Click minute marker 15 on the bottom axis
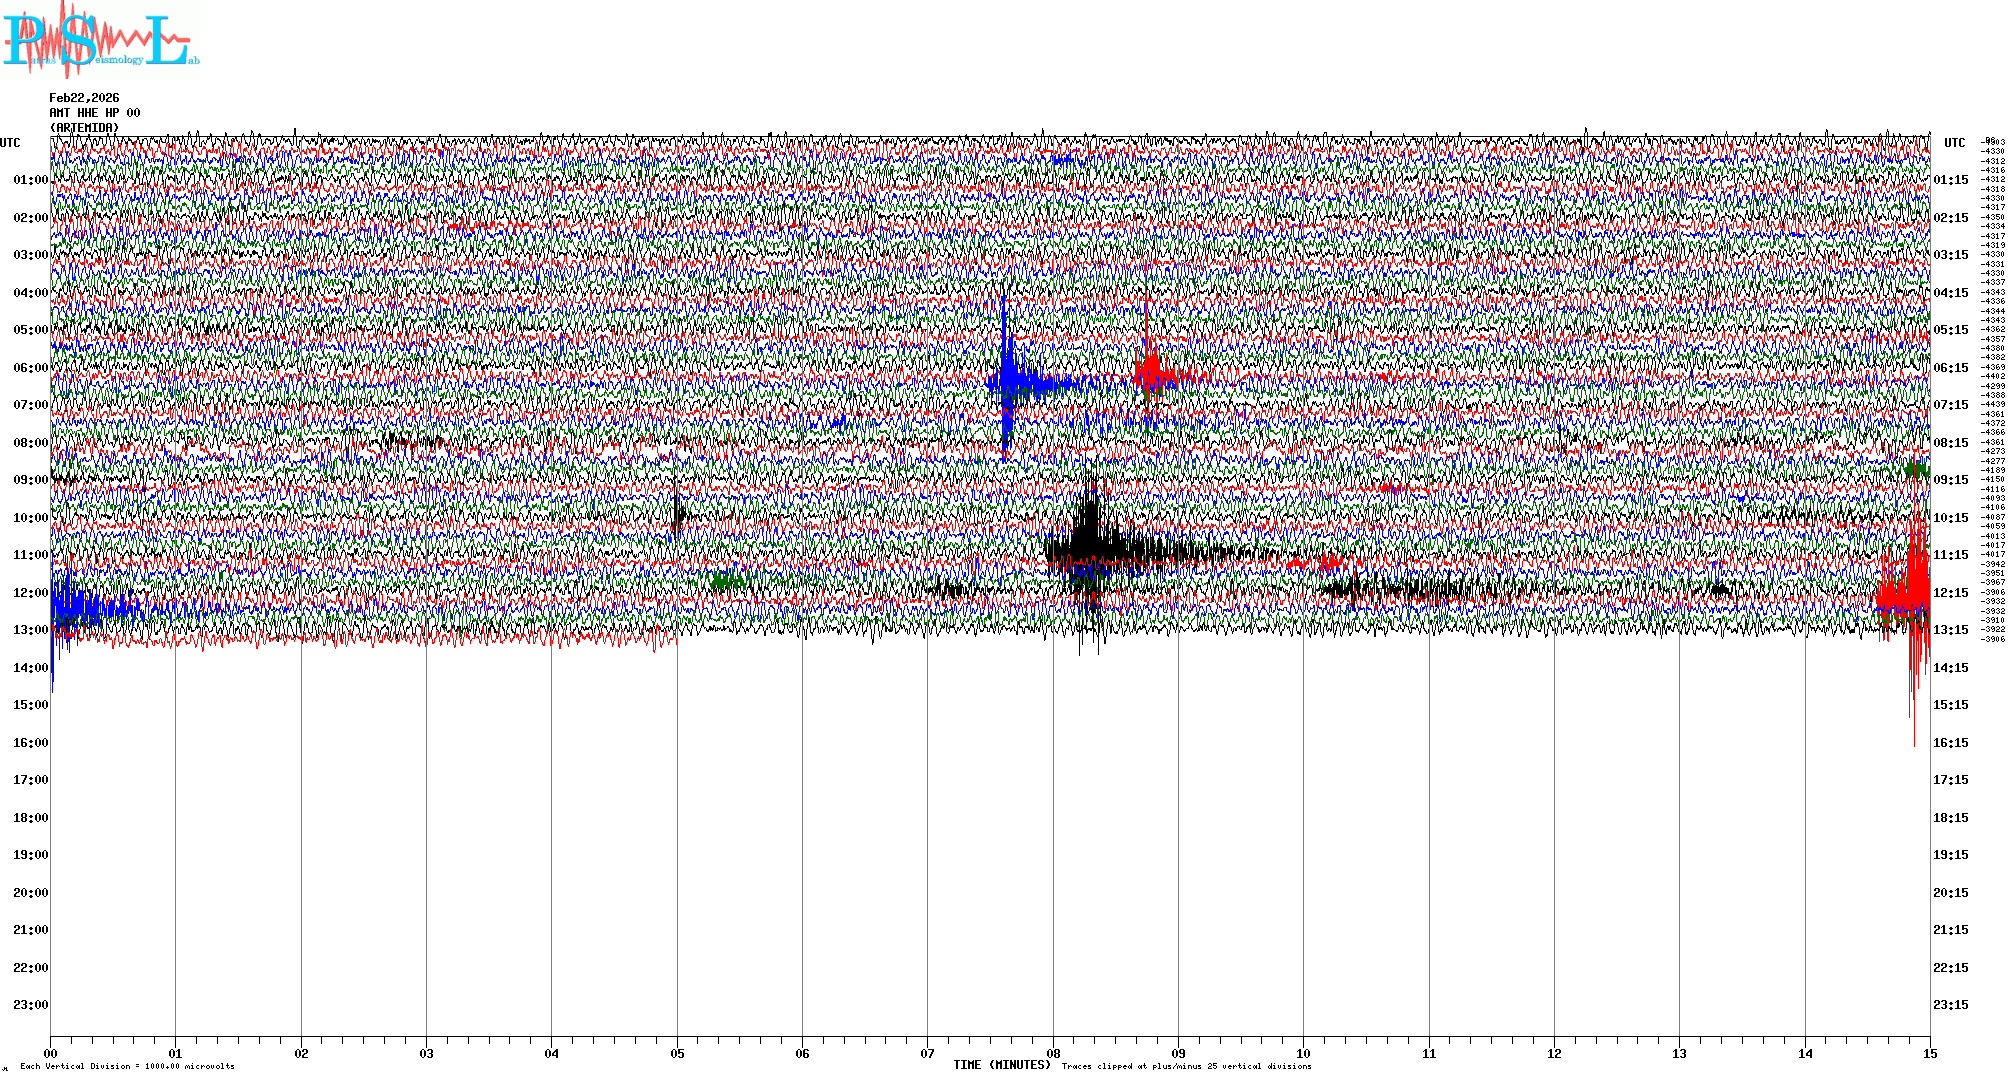The width and height of the screenshot is (2010, 1080). (x=1930, y=1053)
